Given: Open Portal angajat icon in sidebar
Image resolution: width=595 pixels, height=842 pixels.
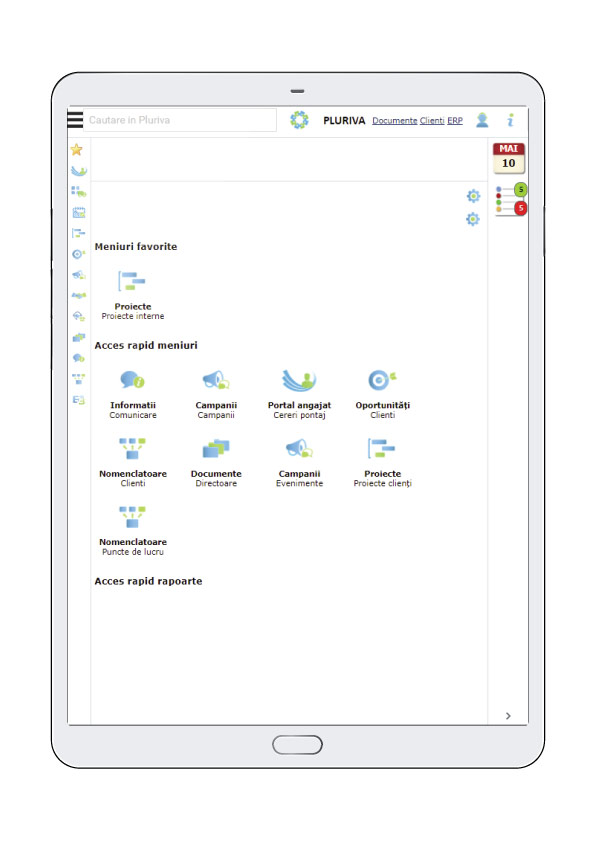Looking at the screenshot, I should tap(78, 171).
